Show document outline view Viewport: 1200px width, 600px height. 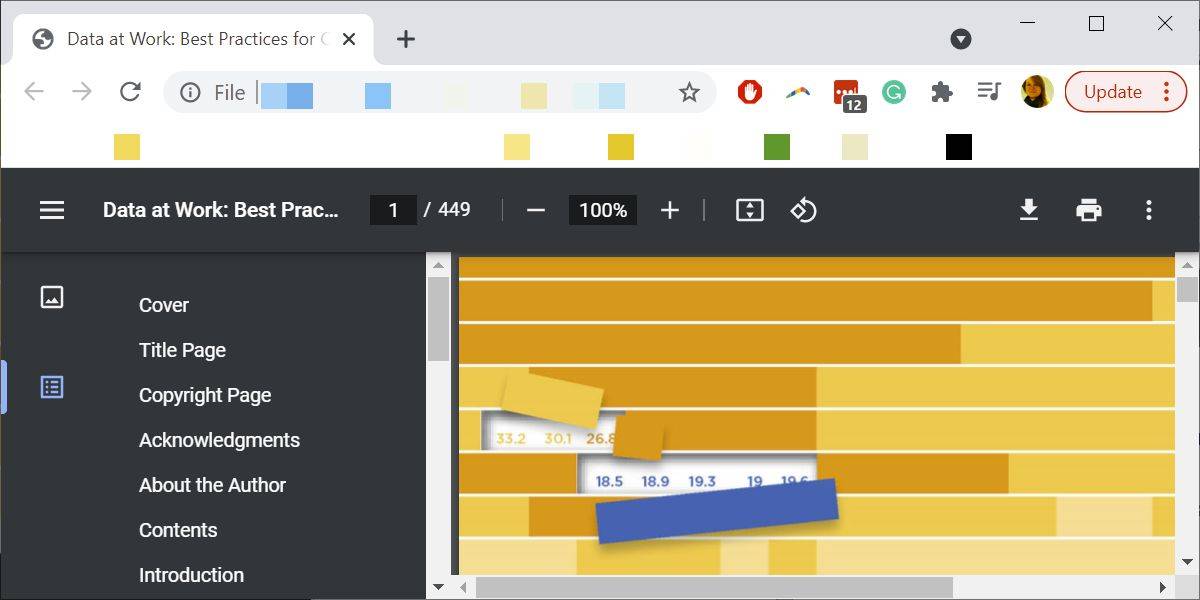pyautogui.click(x=52, y=387)
